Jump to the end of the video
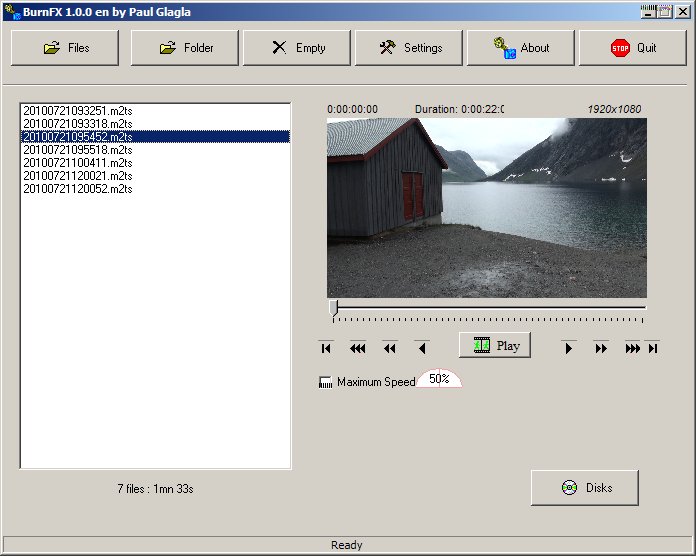696x556 pixels. coord(653,348)
